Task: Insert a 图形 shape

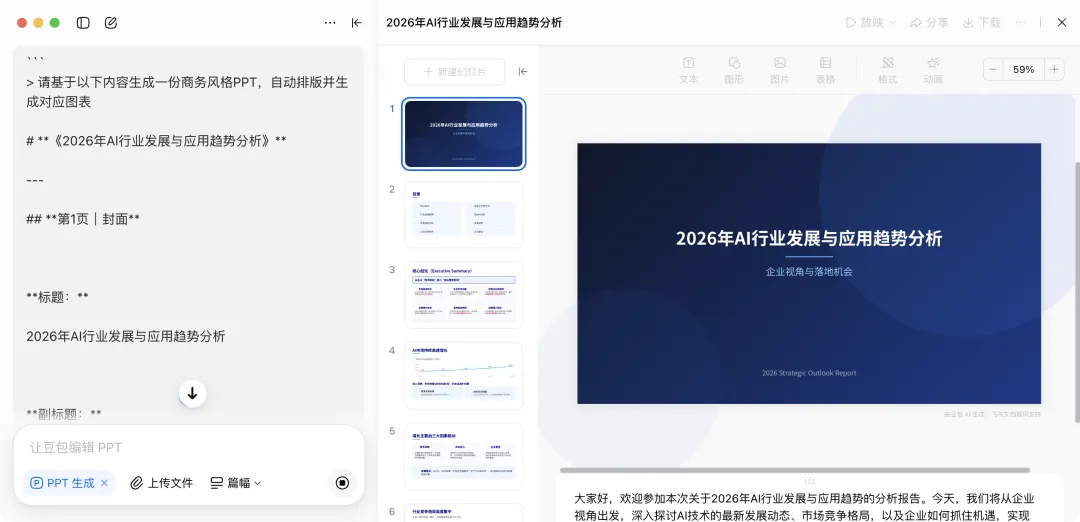Action: [x=734, y=70]
